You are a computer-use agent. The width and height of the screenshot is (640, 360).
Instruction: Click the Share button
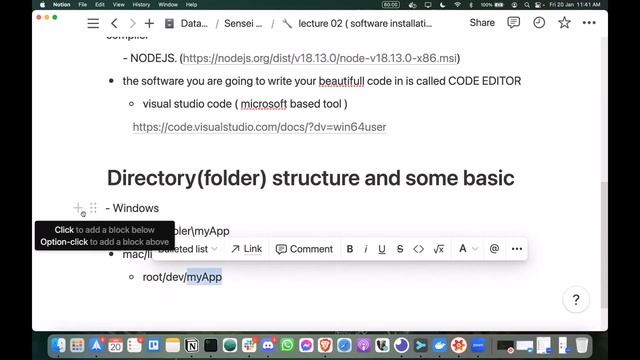[x=482, y=23]
